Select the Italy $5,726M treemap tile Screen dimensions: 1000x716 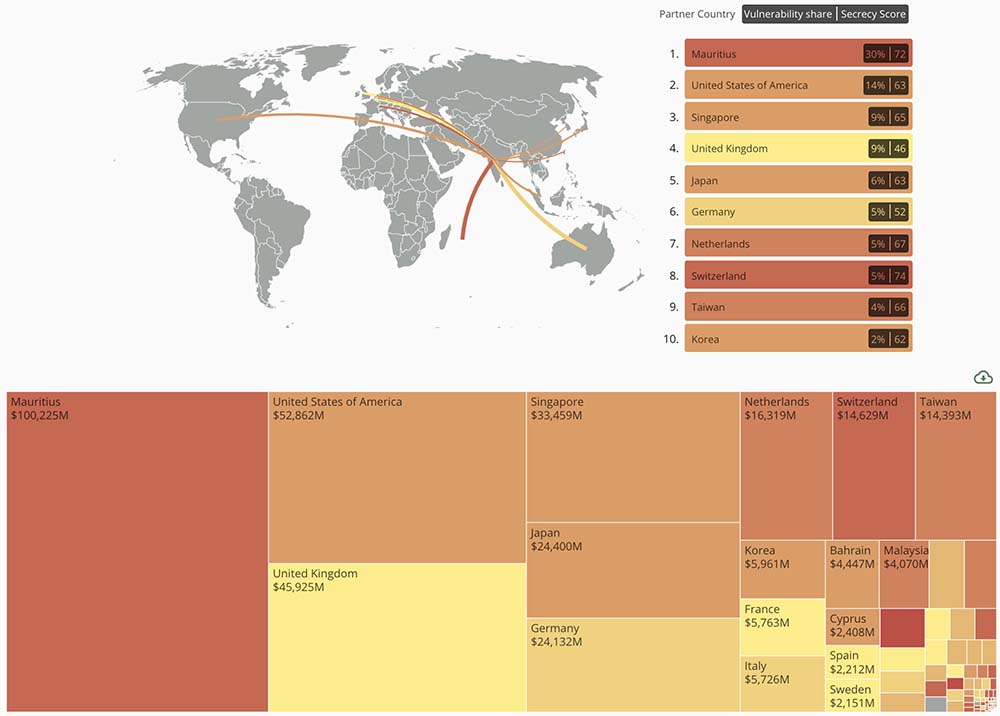[x=783, y=684]
